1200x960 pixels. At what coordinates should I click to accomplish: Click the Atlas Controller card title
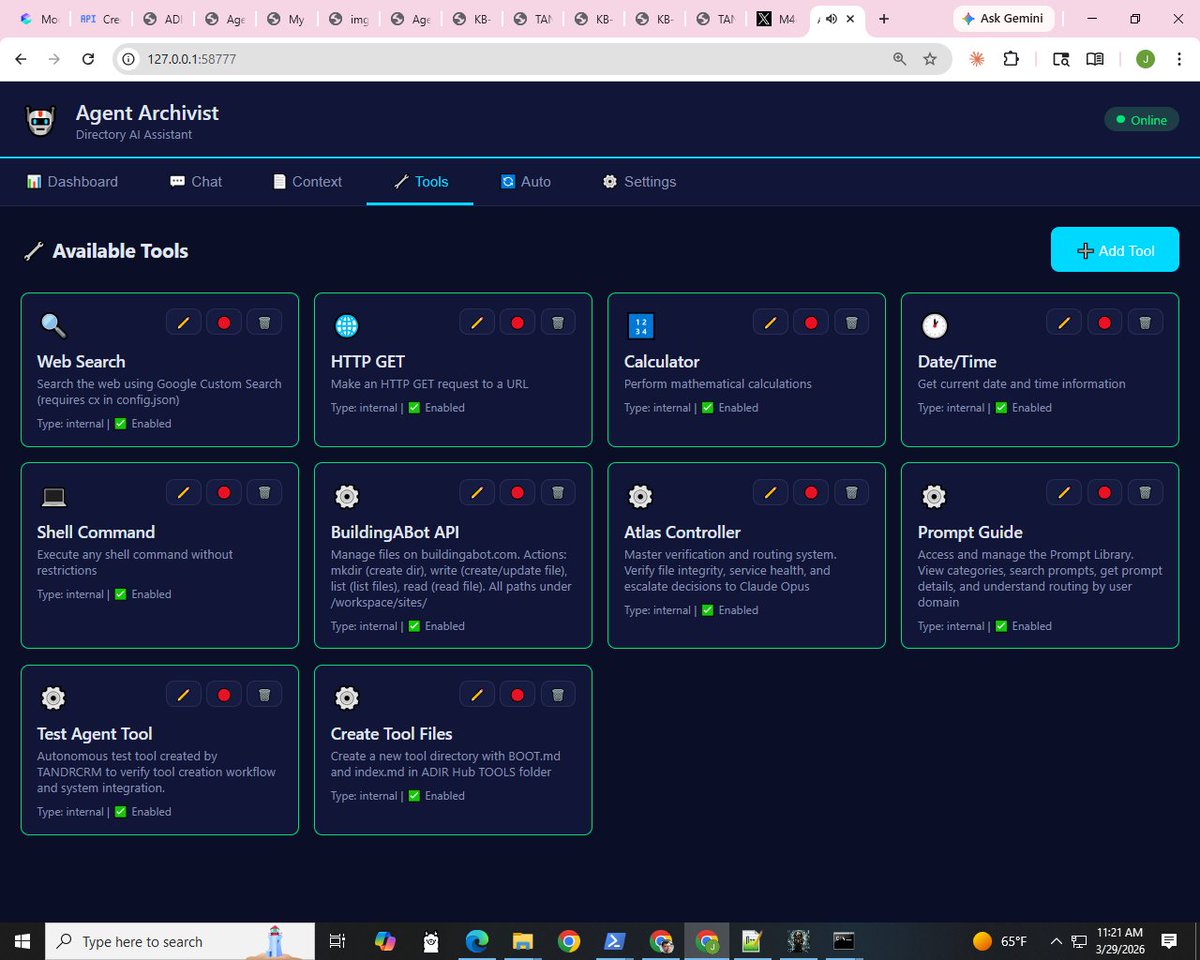[682, 532]
